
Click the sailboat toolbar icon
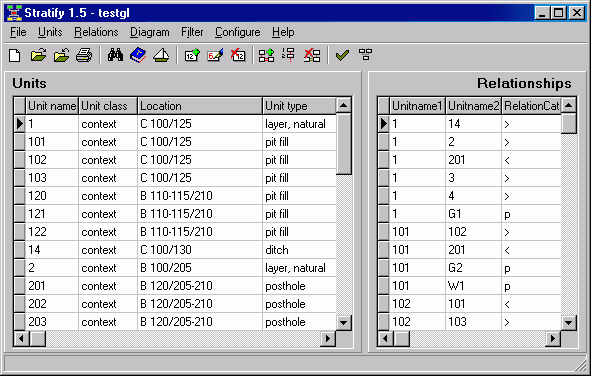(x=161, y=55)
